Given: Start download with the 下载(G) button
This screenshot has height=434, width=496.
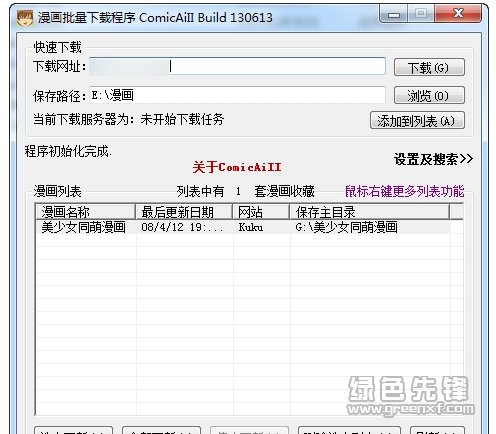Looking at the screenshot, I should (x=429, y=67).
